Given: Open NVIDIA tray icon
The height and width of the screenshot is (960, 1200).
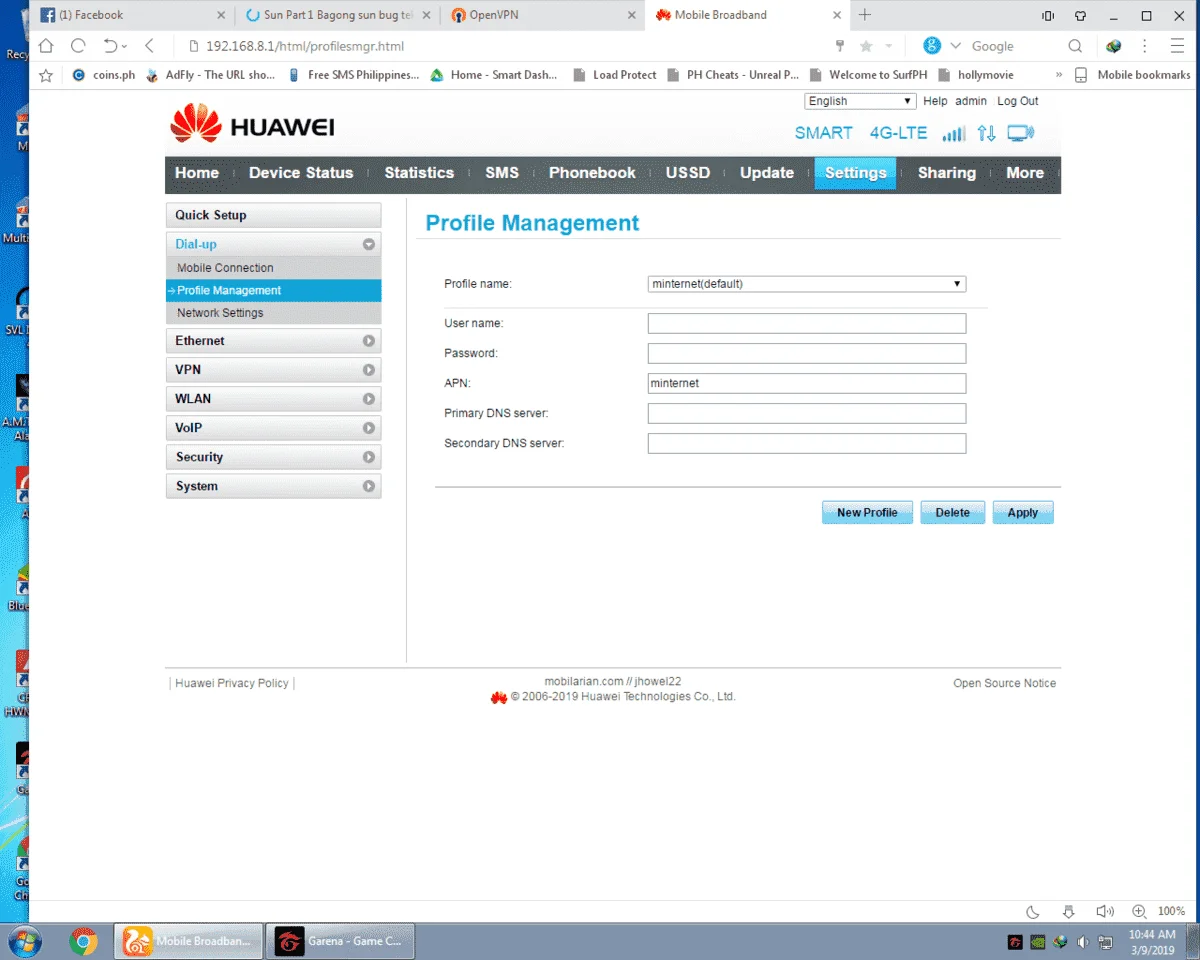Looking at the screenshot, I should (1038, 942).
